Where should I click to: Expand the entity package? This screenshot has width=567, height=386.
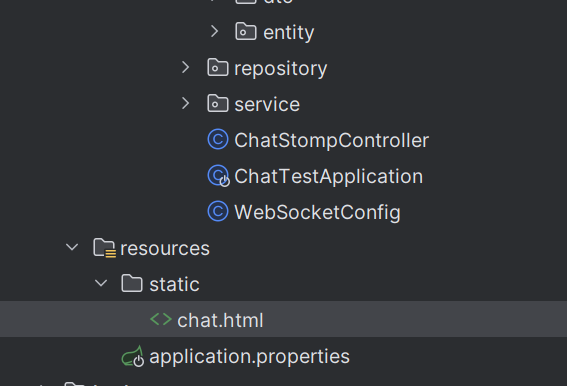pyautogui.click(x=214, y=31)
